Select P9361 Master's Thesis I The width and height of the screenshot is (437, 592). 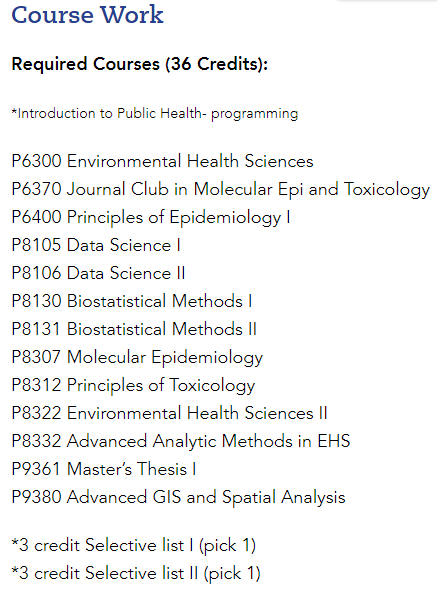pyautogui.click(x=104, y=469)
